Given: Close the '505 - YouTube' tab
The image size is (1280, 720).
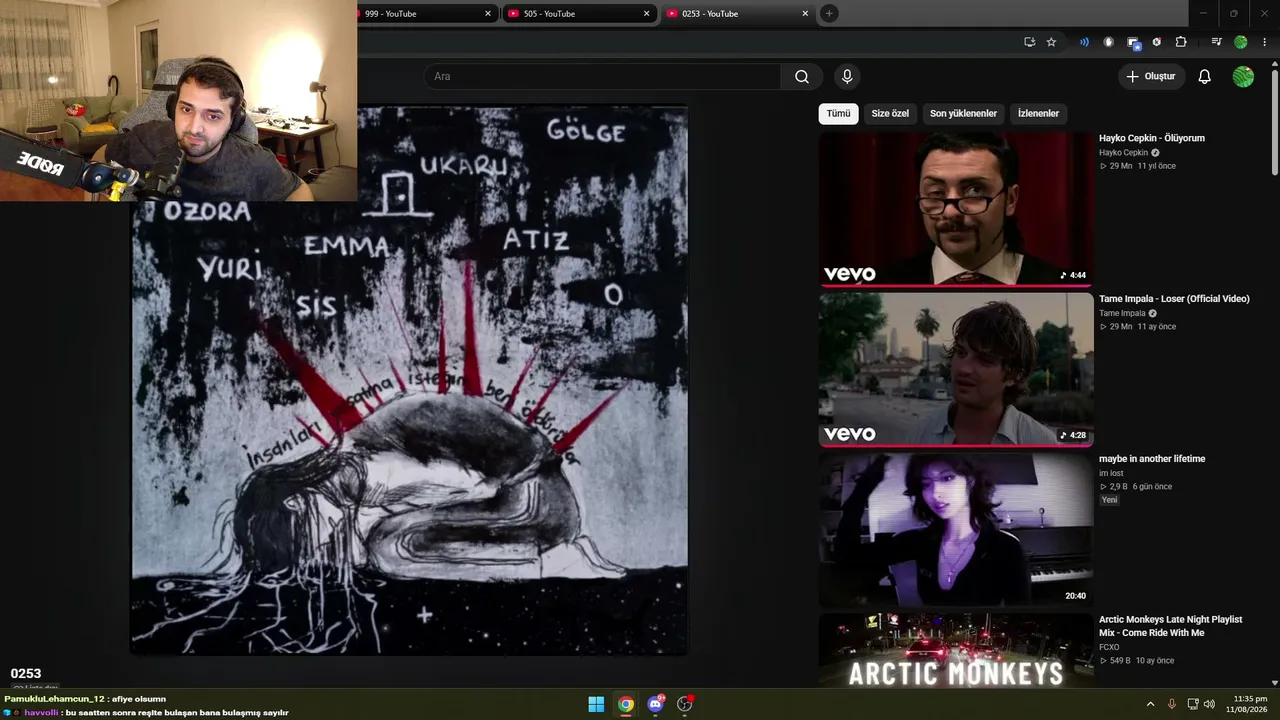Looking at the screenshot, I should click(x=646, y=14).
